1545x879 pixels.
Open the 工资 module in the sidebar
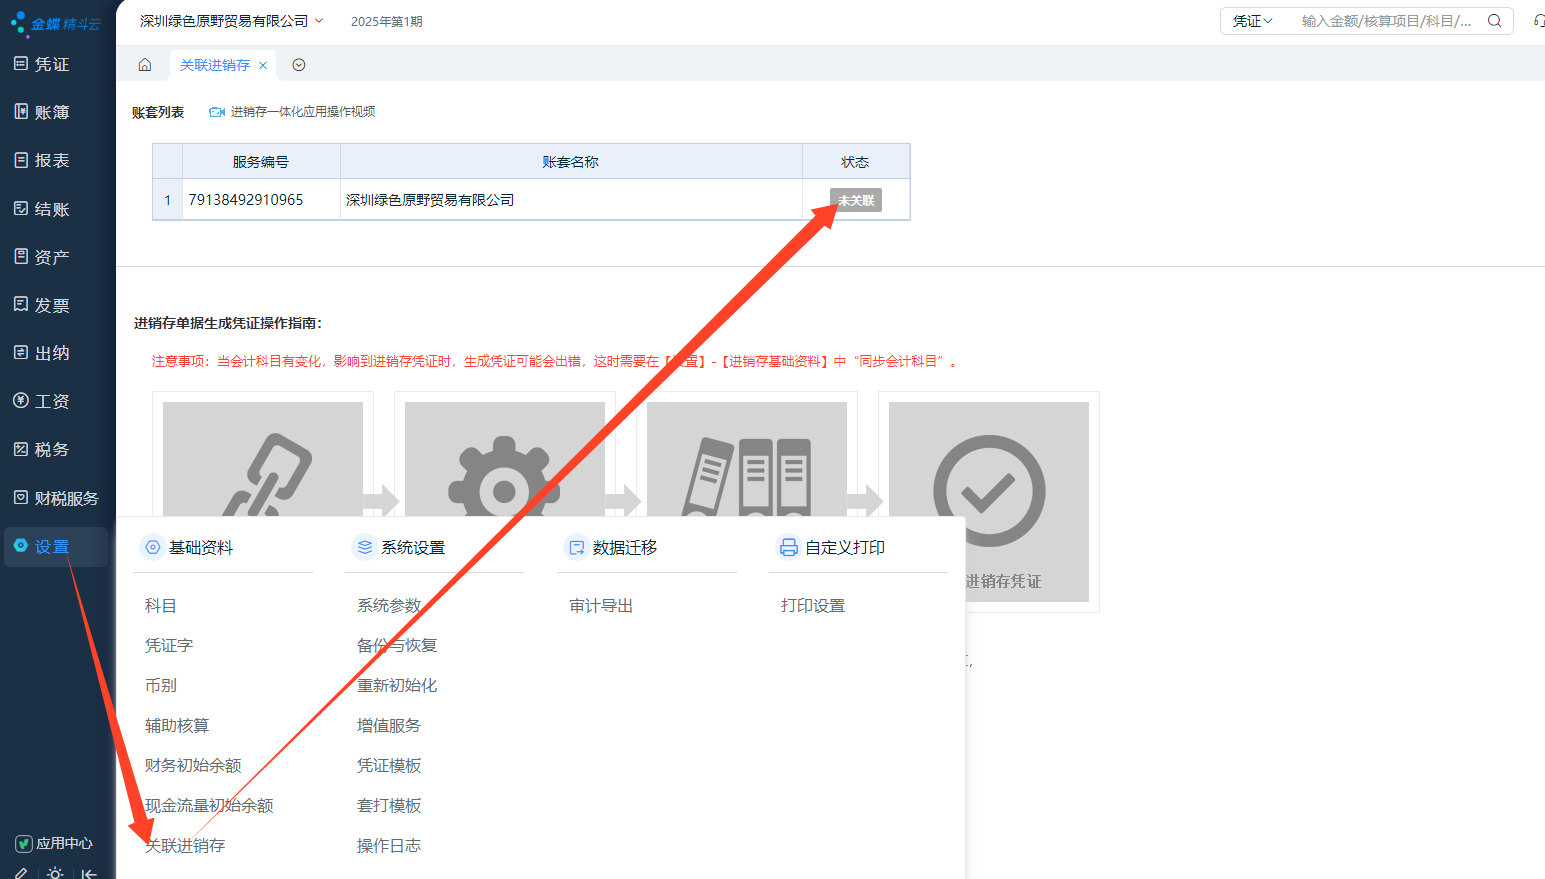(x=54, y=401)
